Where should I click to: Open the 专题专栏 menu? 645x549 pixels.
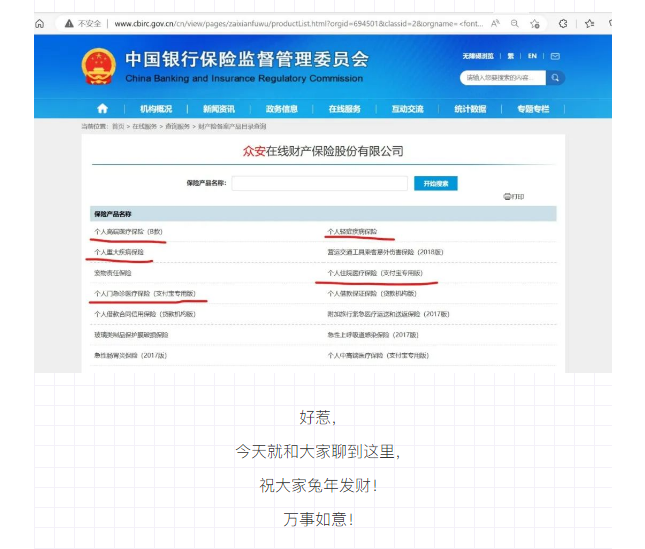point(533,109)
